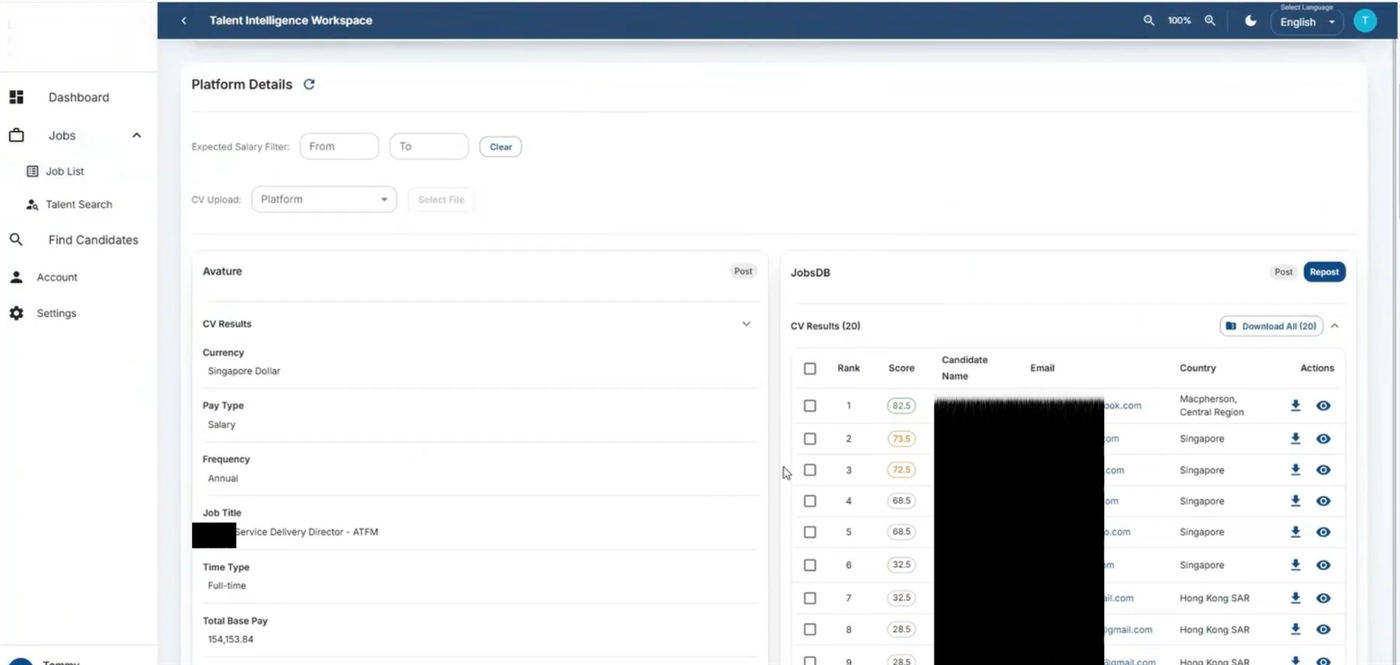The height and width of the screenshot is (665, 1400).
Task: Open Account page
Action: pyautogui.click(x=57, y=277)
